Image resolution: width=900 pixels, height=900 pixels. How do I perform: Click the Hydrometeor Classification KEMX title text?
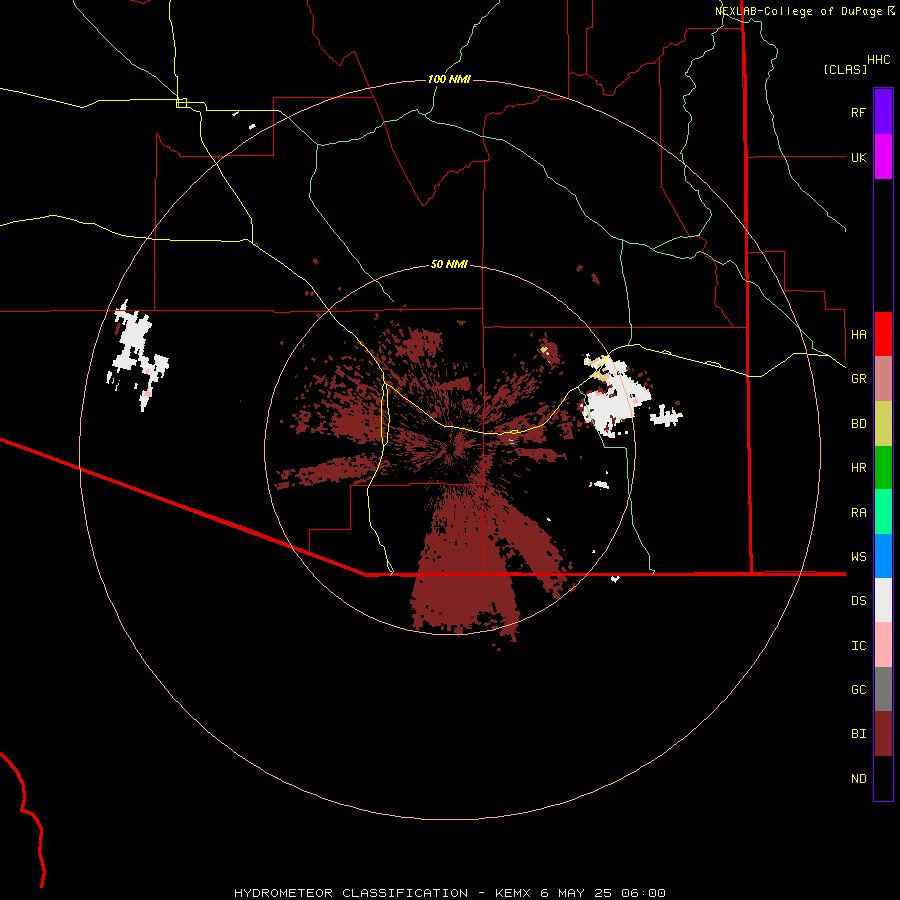(450, 893)
